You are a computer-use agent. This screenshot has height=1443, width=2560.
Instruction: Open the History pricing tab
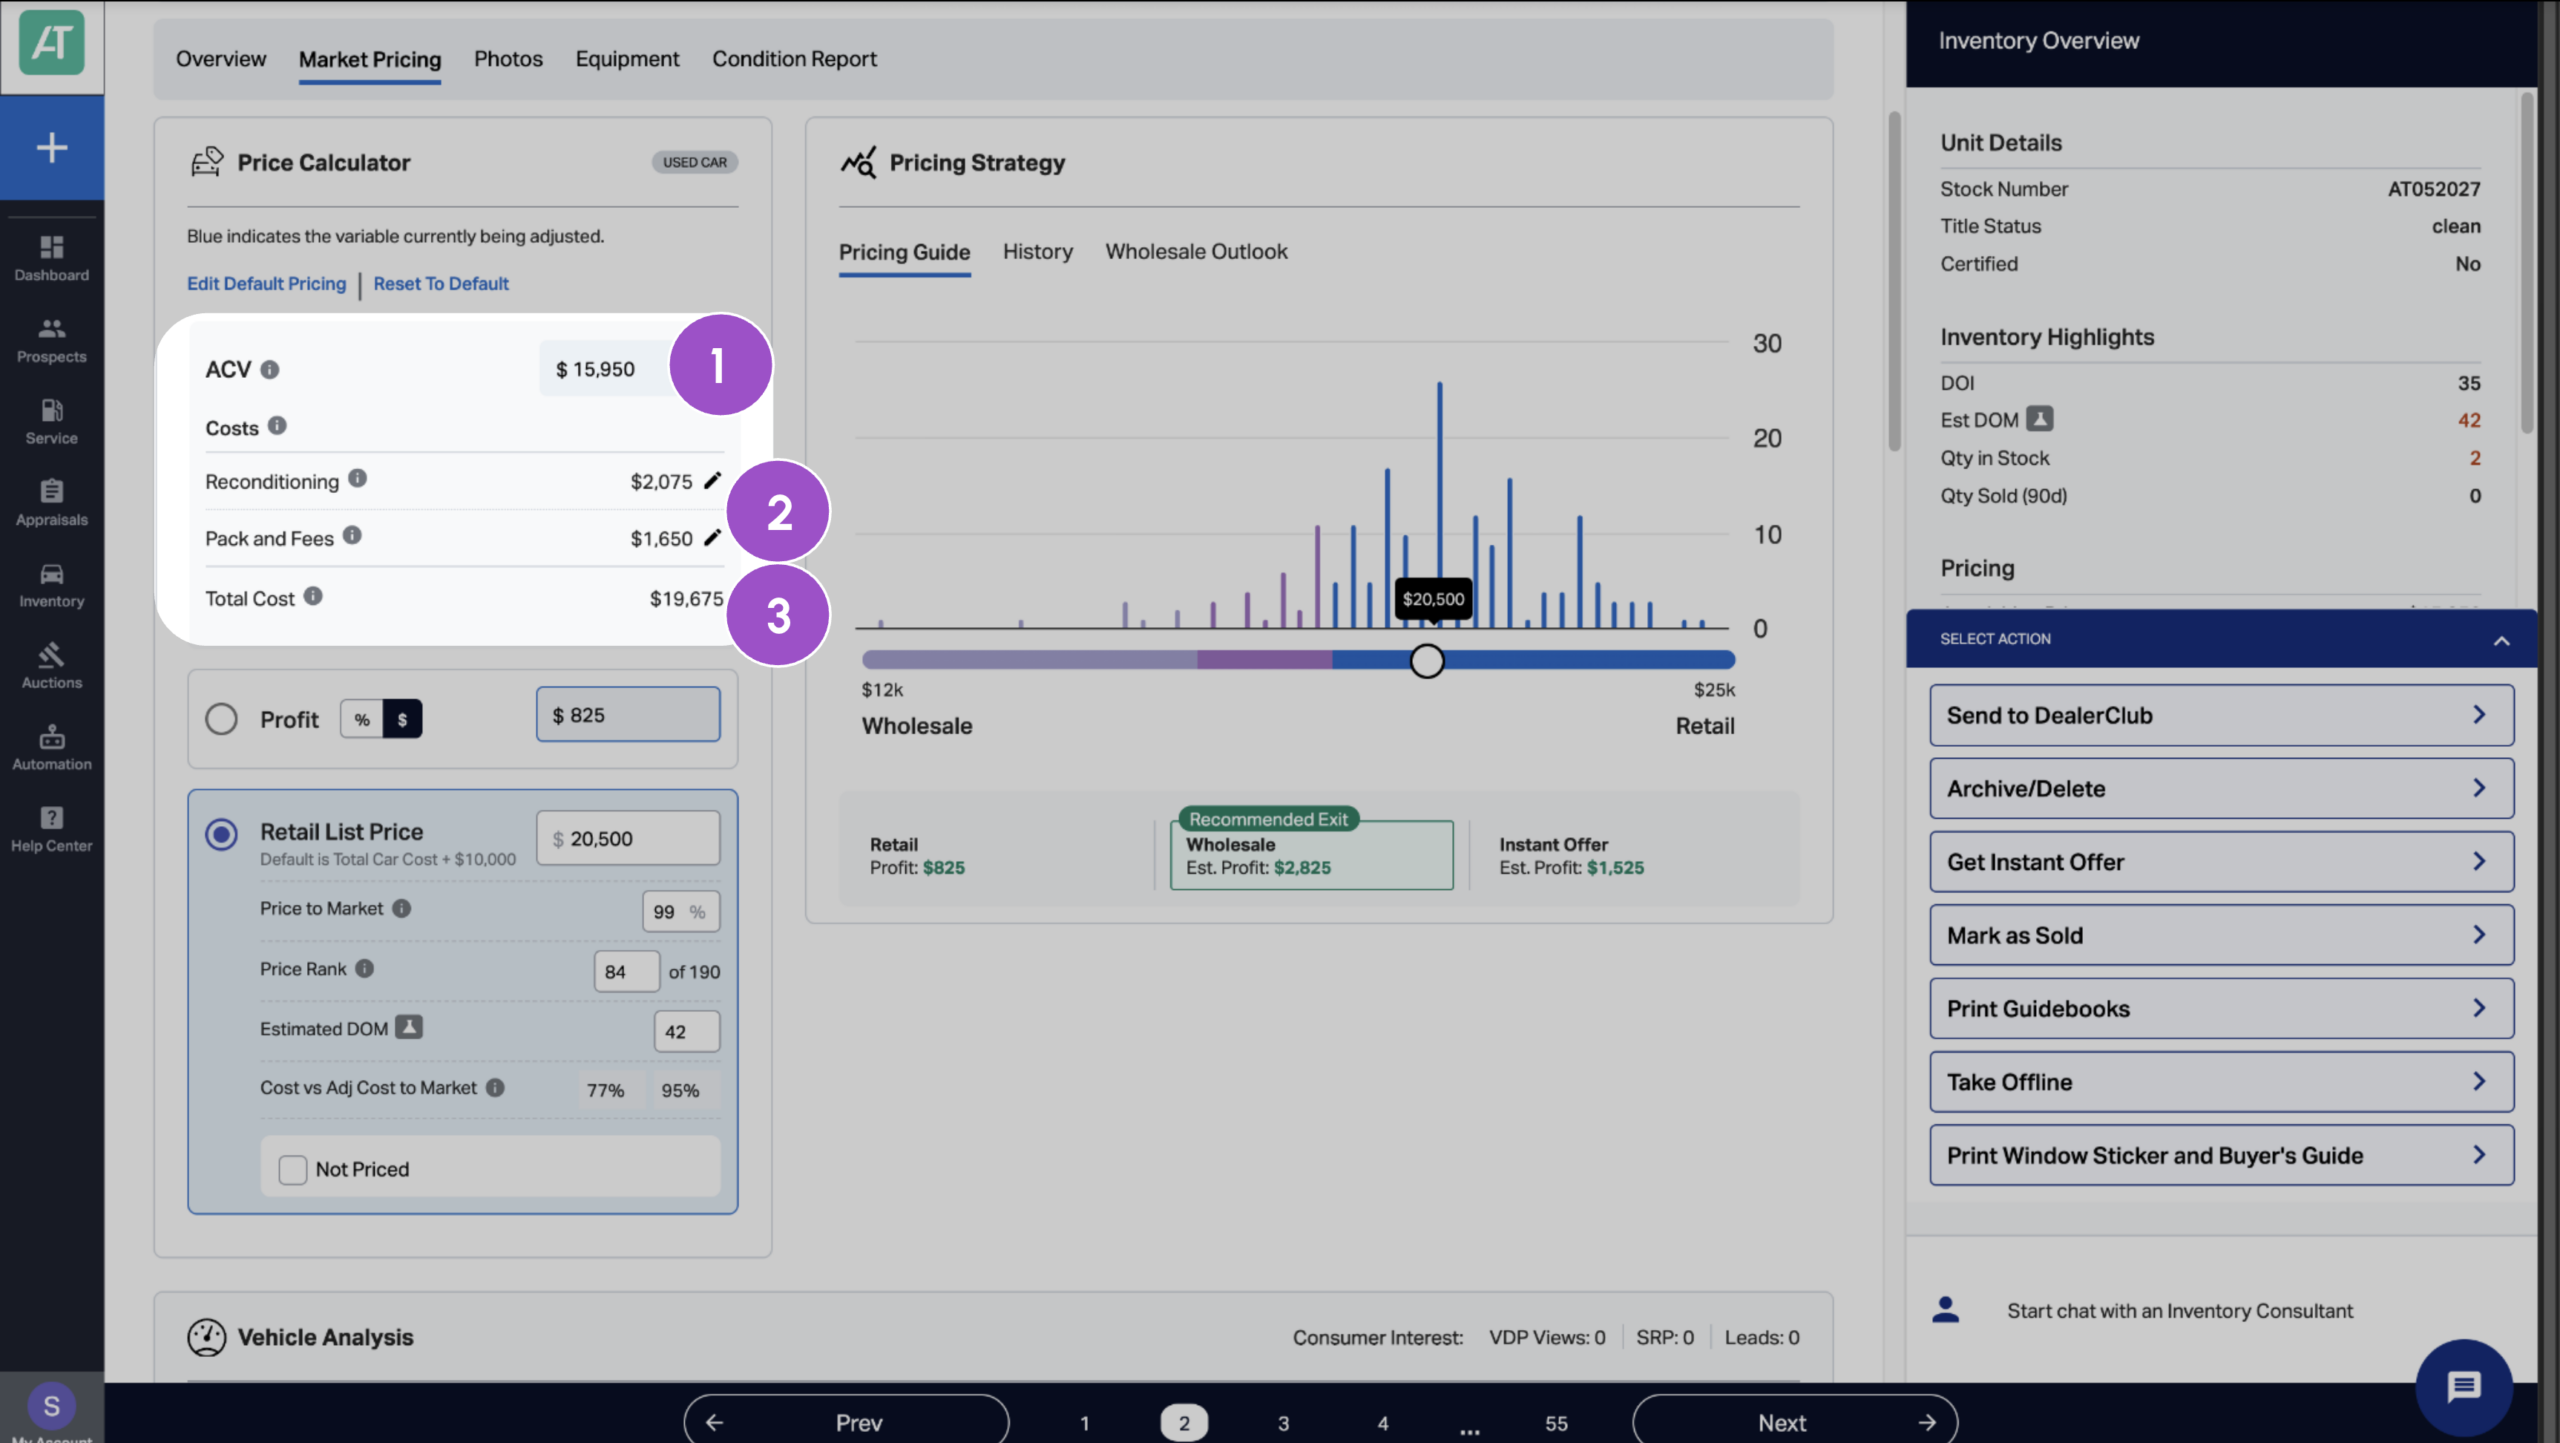coord(1037,252)
